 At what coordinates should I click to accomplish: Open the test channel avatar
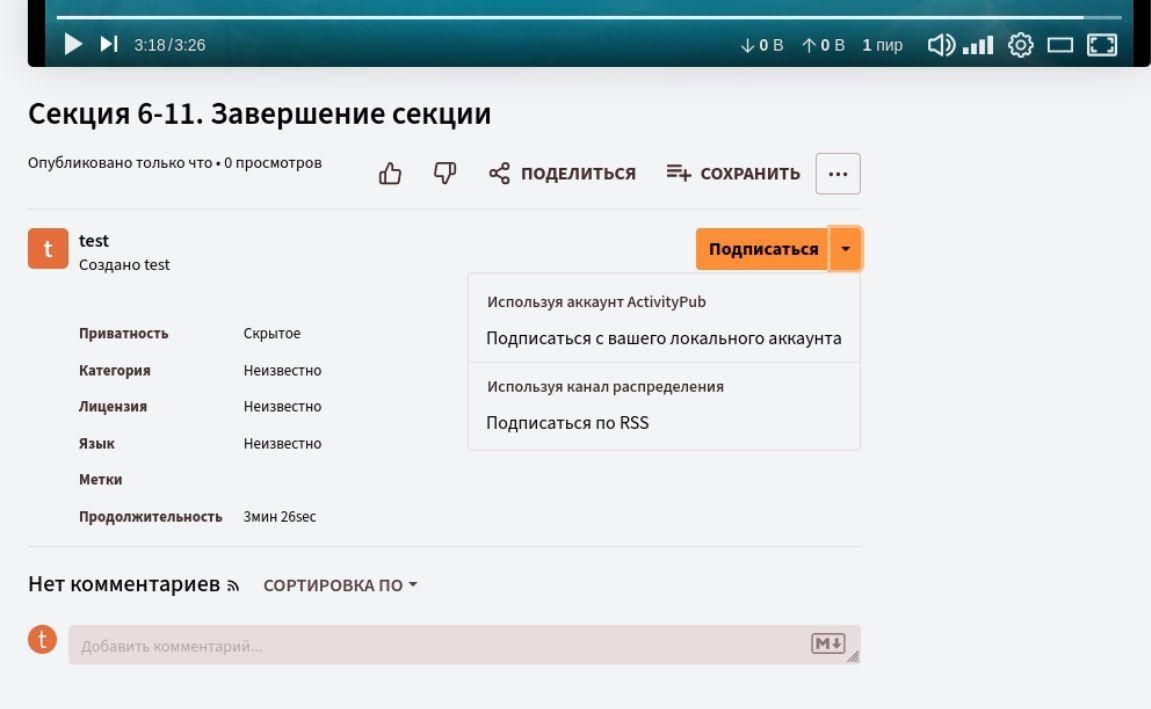48,249
